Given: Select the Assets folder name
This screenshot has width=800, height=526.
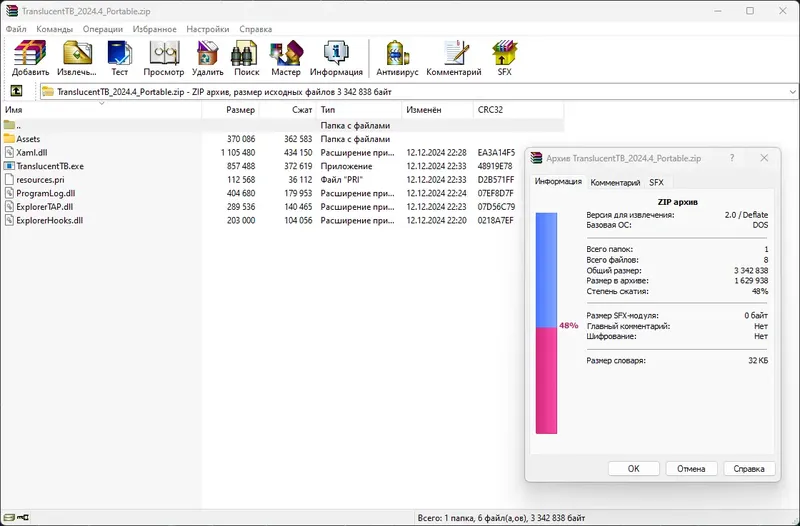Looking at the screenshot, I should [x=28, y=139].
